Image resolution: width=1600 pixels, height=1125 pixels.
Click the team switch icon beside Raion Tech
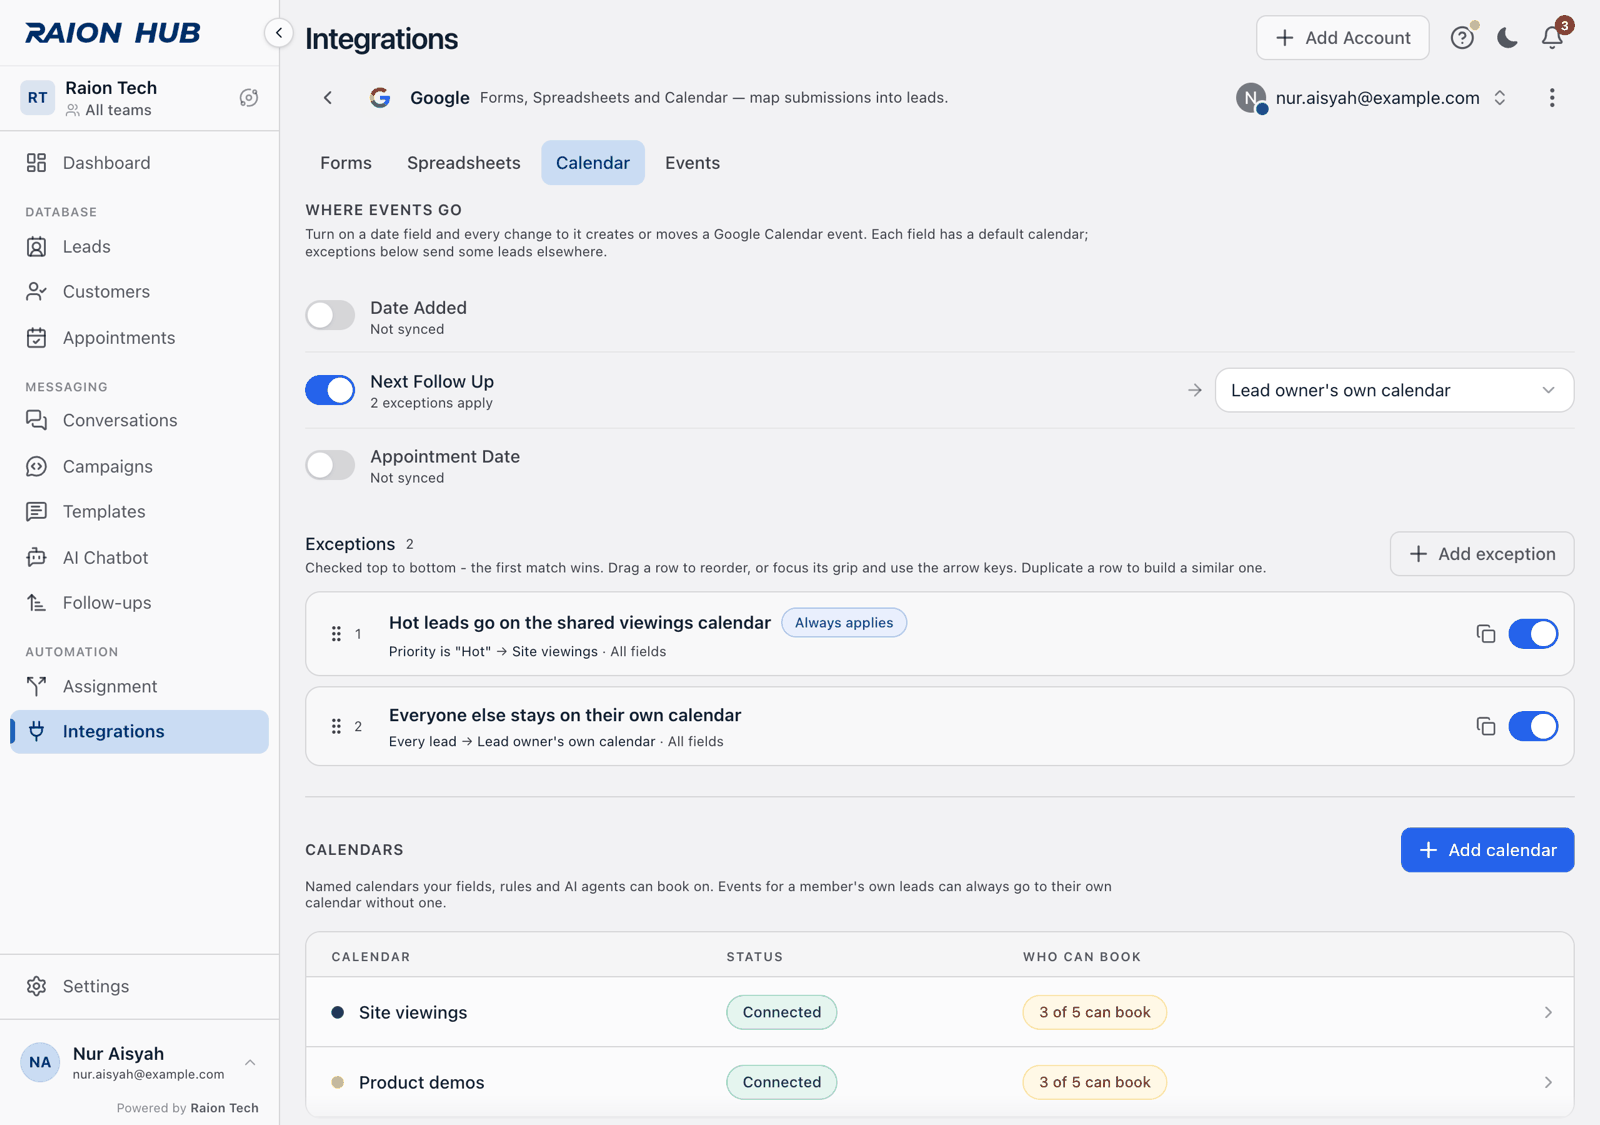coord(249,98)
